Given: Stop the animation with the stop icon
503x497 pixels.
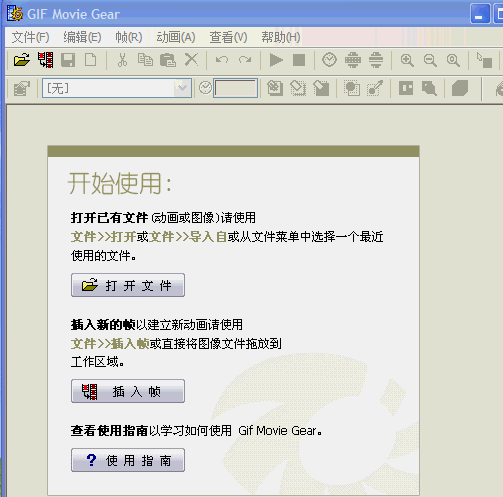Looking at the screenshot, I should (299, 60).
